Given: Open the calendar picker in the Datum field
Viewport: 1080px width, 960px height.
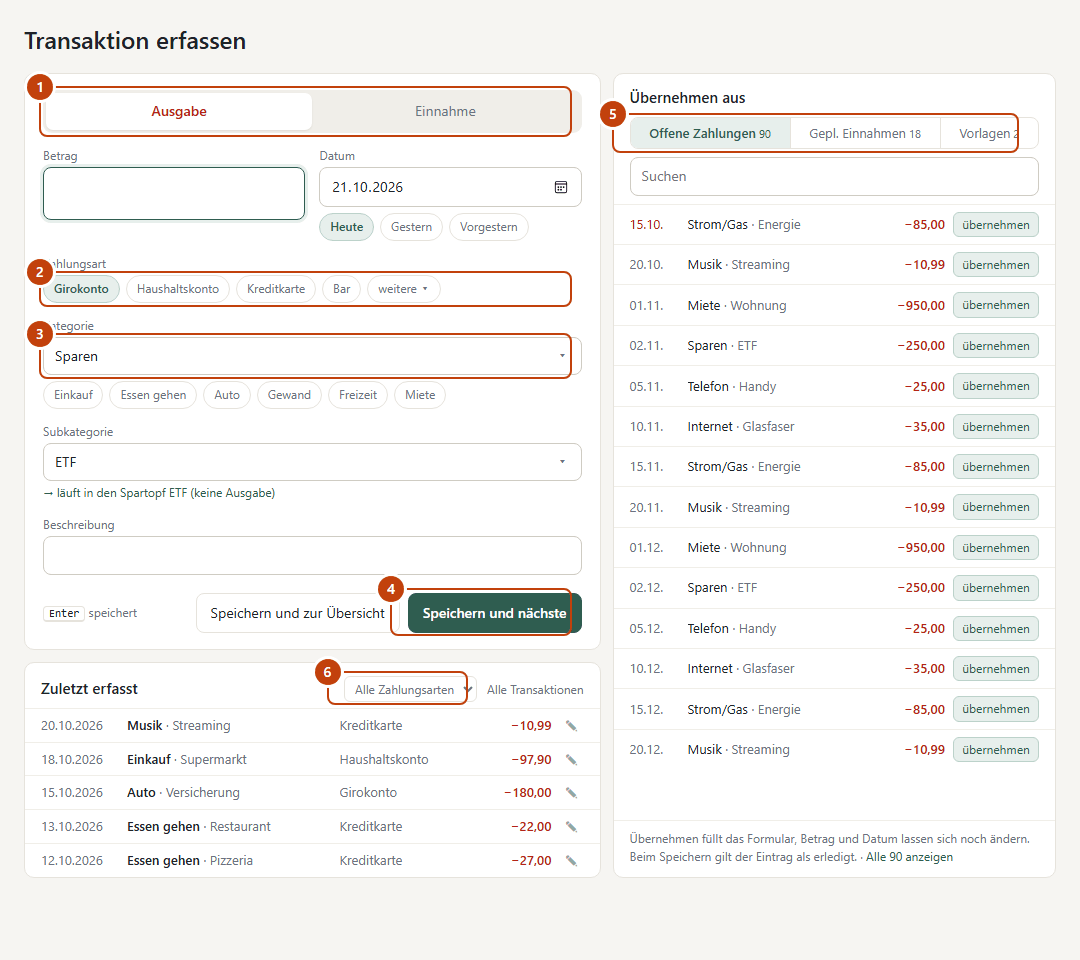Looking at the screenshot, I should (561, 187).
